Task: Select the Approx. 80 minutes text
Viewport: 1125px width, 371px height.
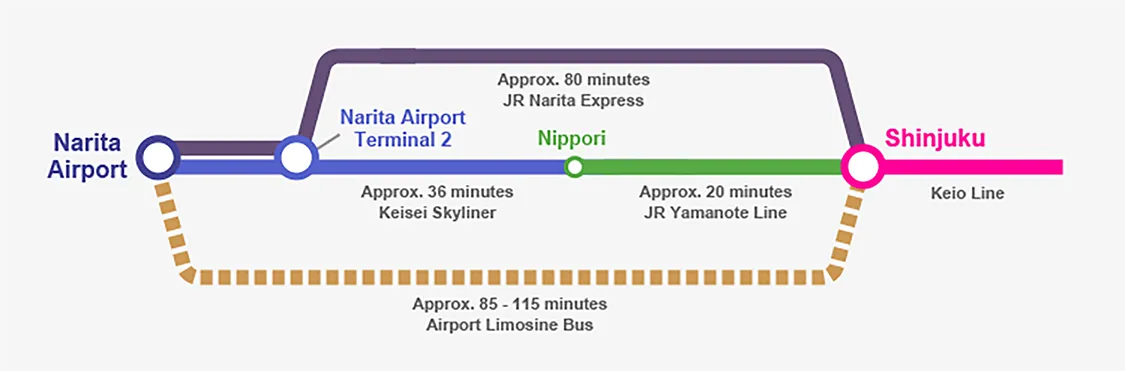Action: (573, 80)
